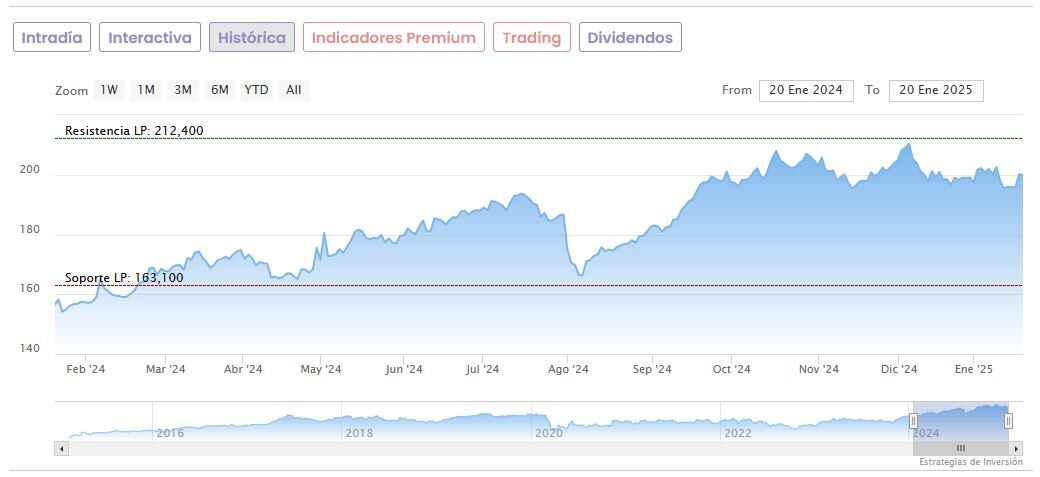Click the right range handle in navigator
Screen dimensions: 1040x477
[x=1008, y=421]
